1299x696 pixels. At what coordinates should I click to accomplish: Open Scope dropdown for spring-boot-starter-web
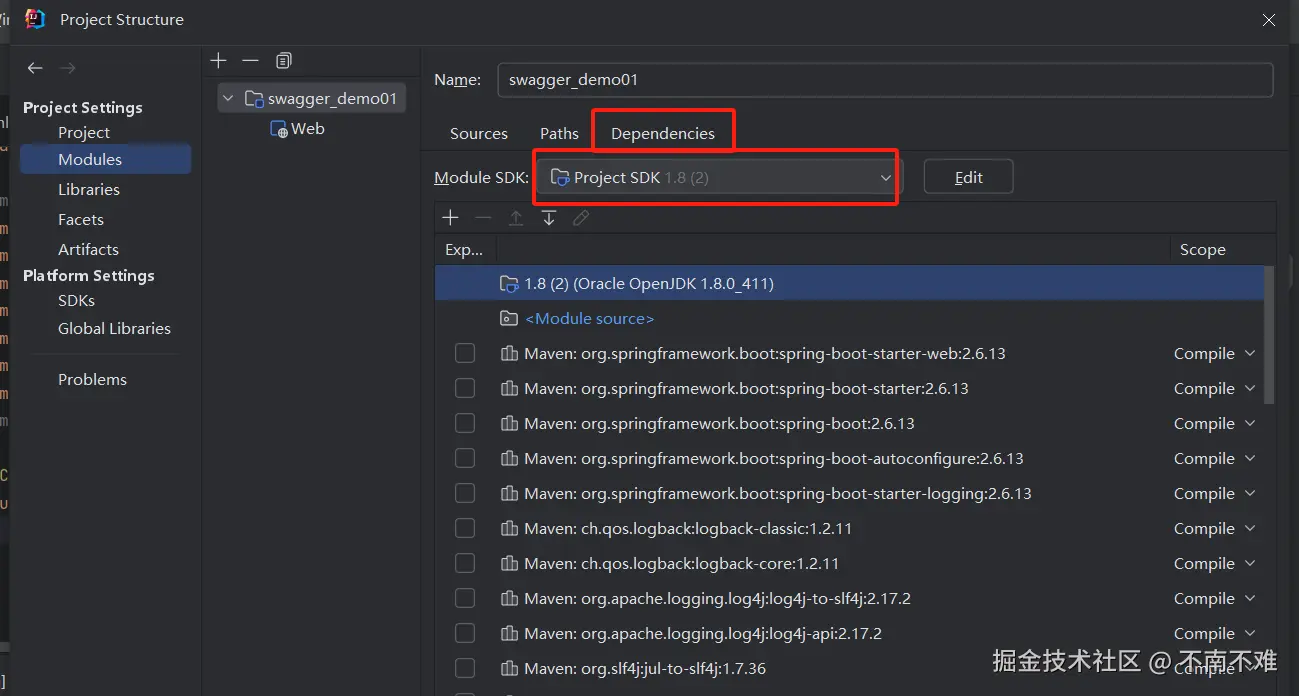point(1215,353)
